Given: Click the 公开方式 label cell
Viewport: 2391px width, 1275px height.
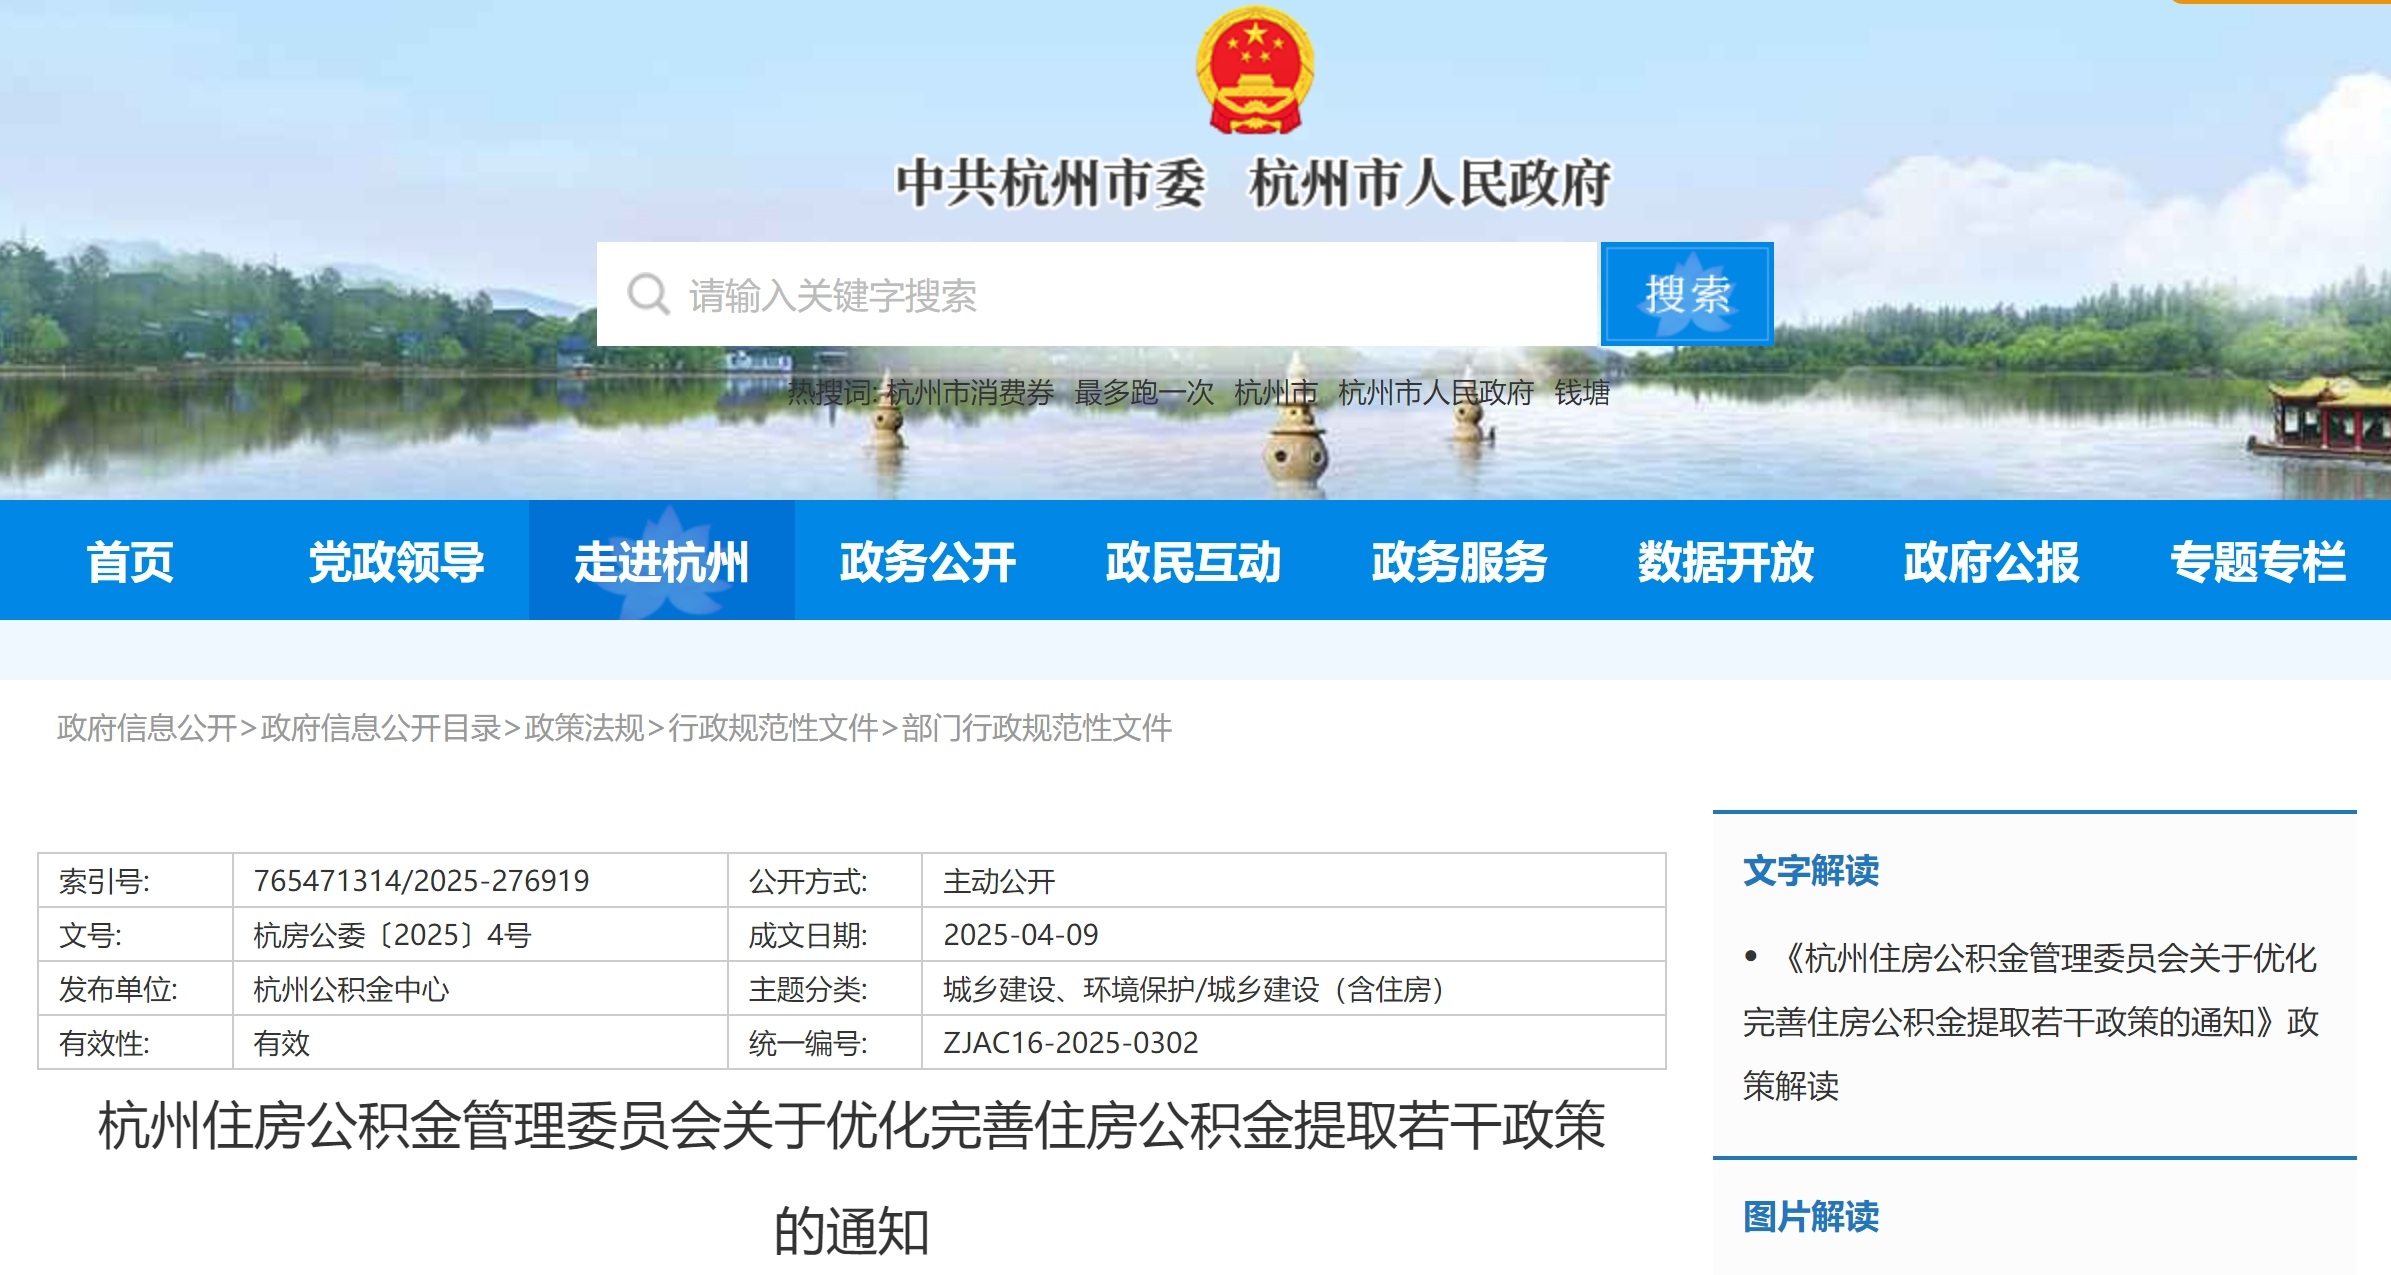Looking at the screenshot, I should point(825,881).
